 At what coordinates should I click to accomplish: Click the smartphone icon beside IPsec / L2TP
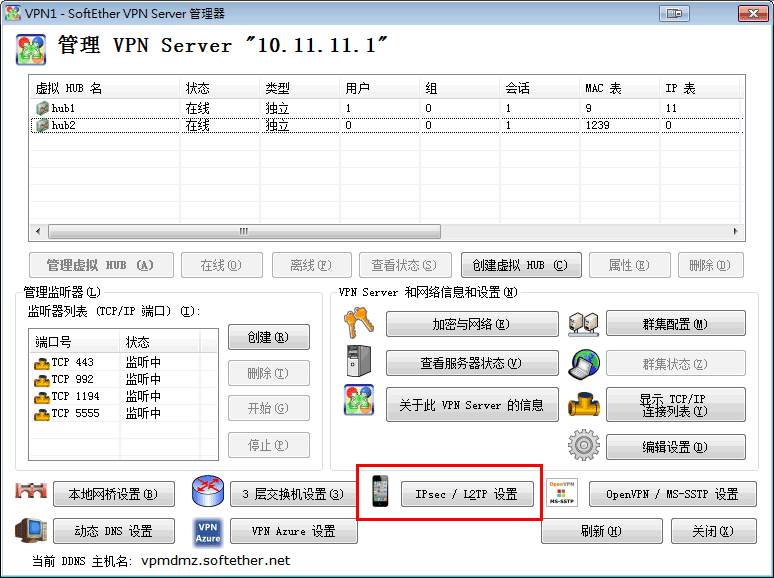pos(380,491)
